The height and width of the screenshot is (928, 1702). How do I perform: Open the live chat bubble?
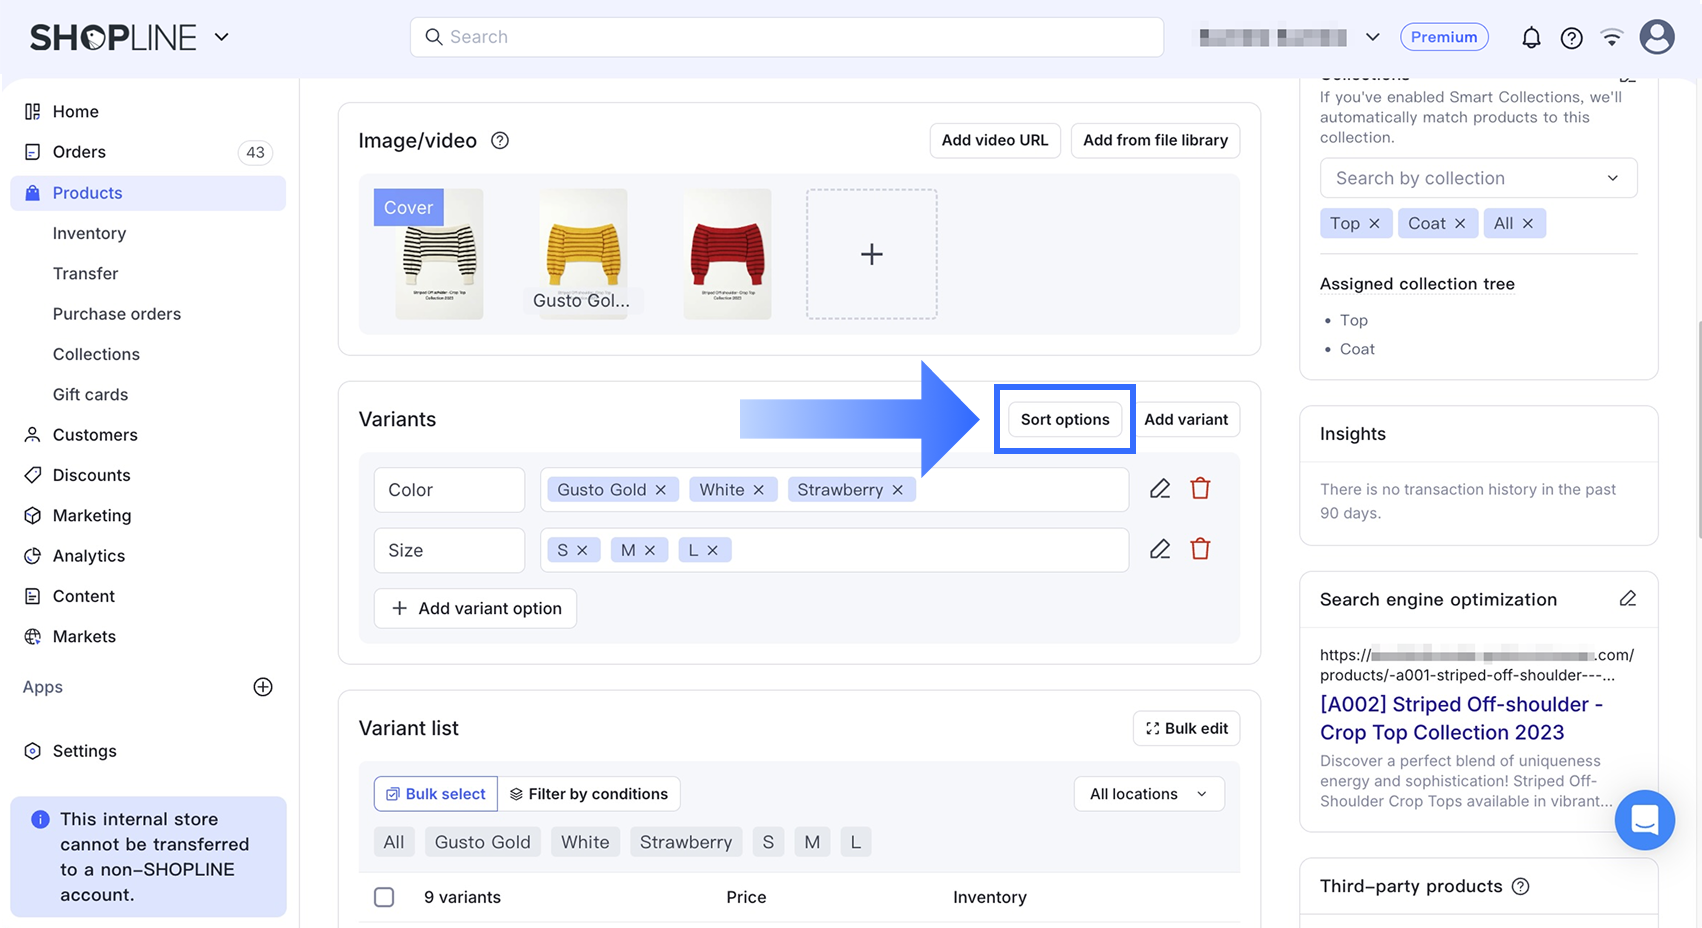click(1644, 820)
